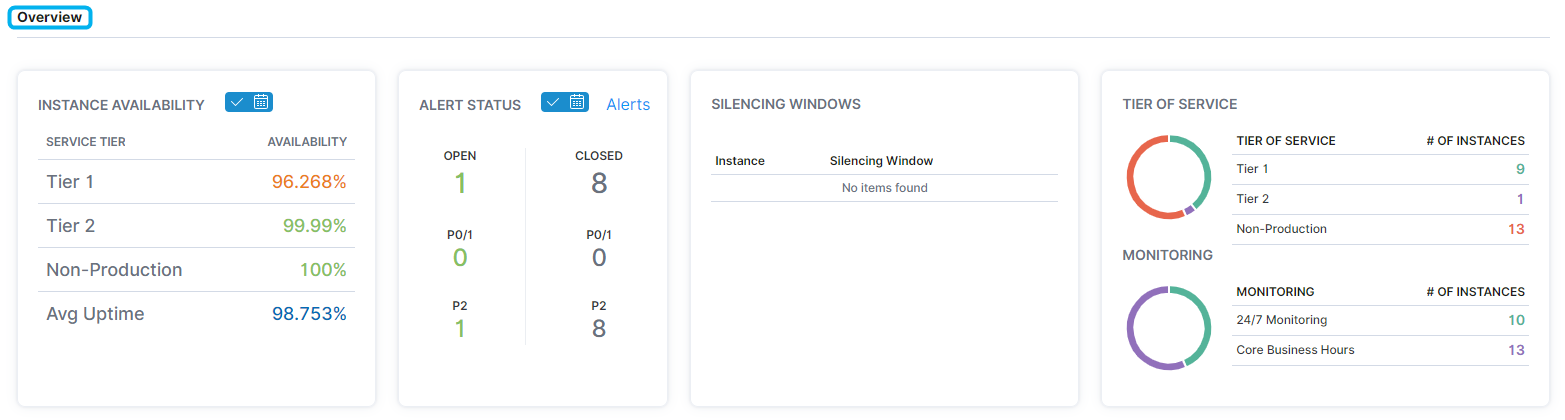This screenshot has width=1565, height=420.
Task: Select the Core Business Hours row
Action: (1380, 350)
